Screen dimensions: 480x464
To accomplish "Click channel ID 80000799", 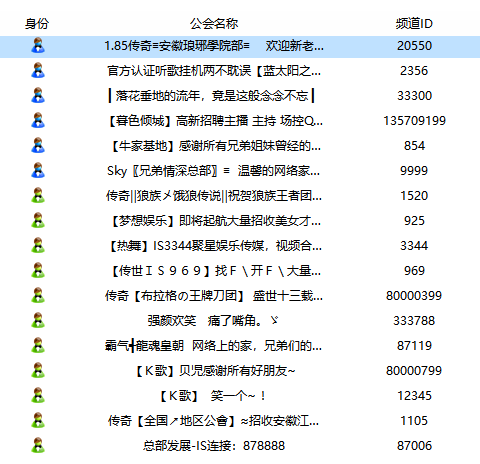I will pyautogui.click(x=414, y=371).
